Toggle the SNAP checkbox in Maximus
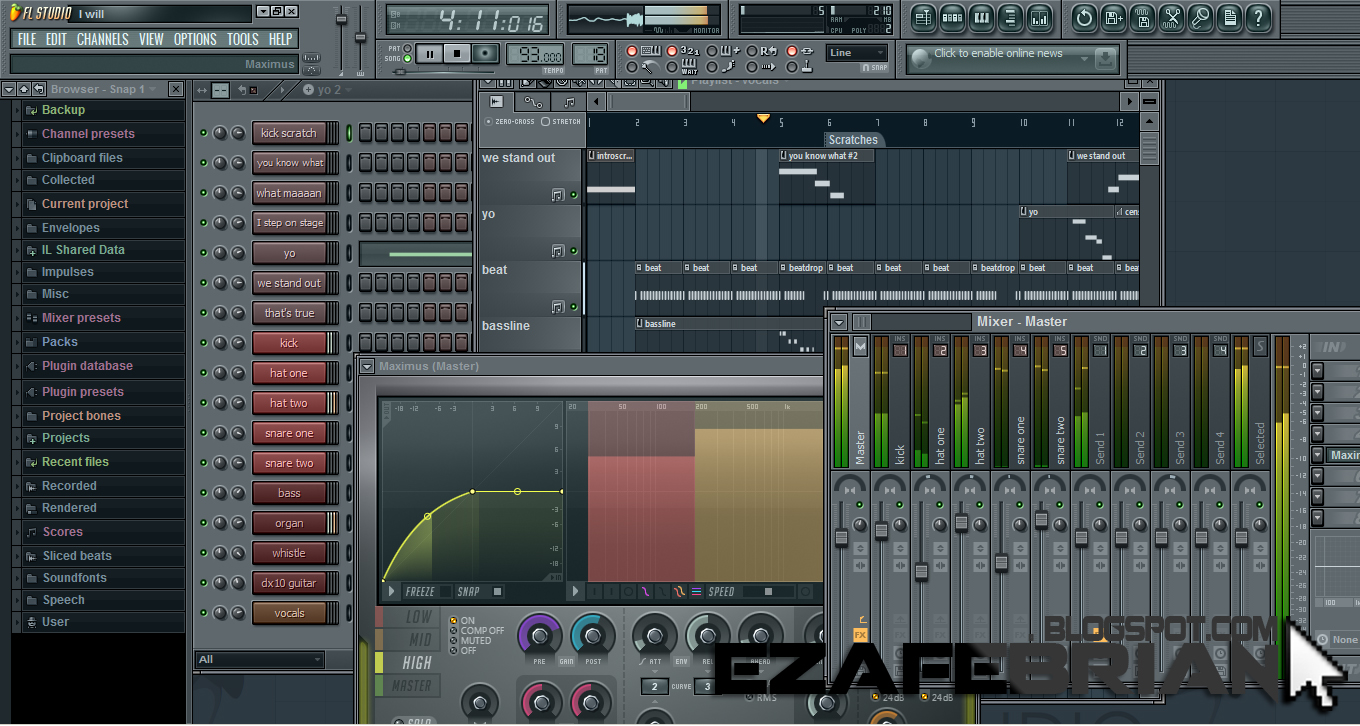This screenshot has width=1360, height=726. coord(497,592)
